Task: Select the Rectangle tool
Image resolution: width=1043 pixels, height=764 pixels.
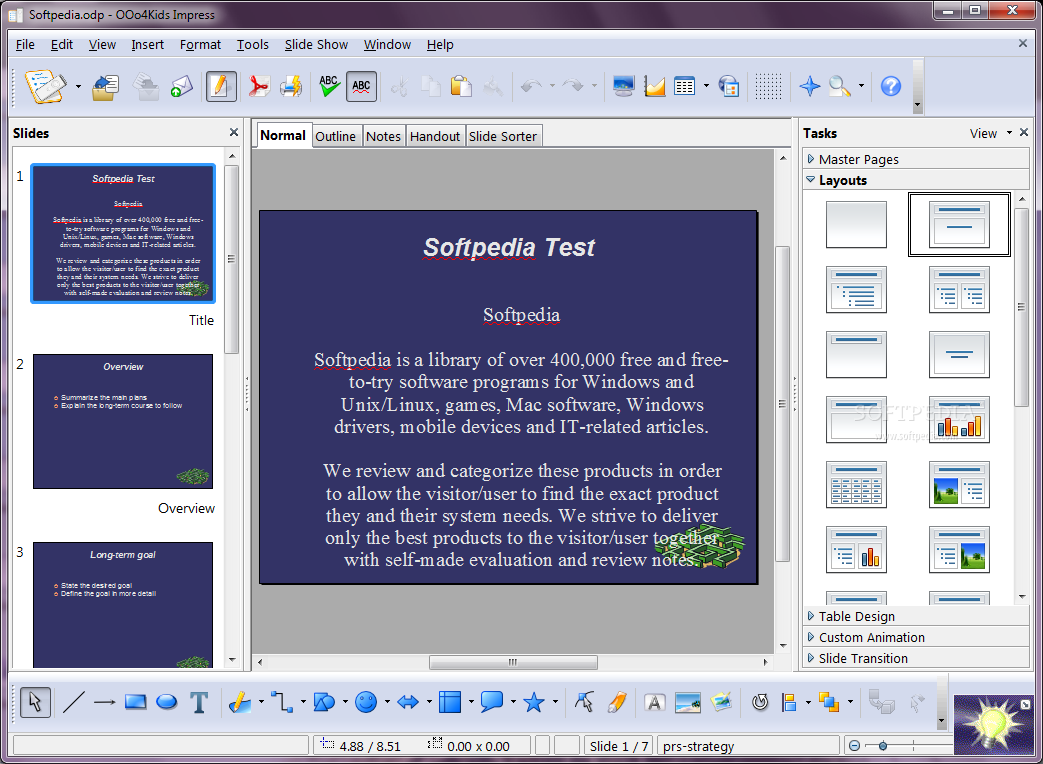Action: coord(136,702)
